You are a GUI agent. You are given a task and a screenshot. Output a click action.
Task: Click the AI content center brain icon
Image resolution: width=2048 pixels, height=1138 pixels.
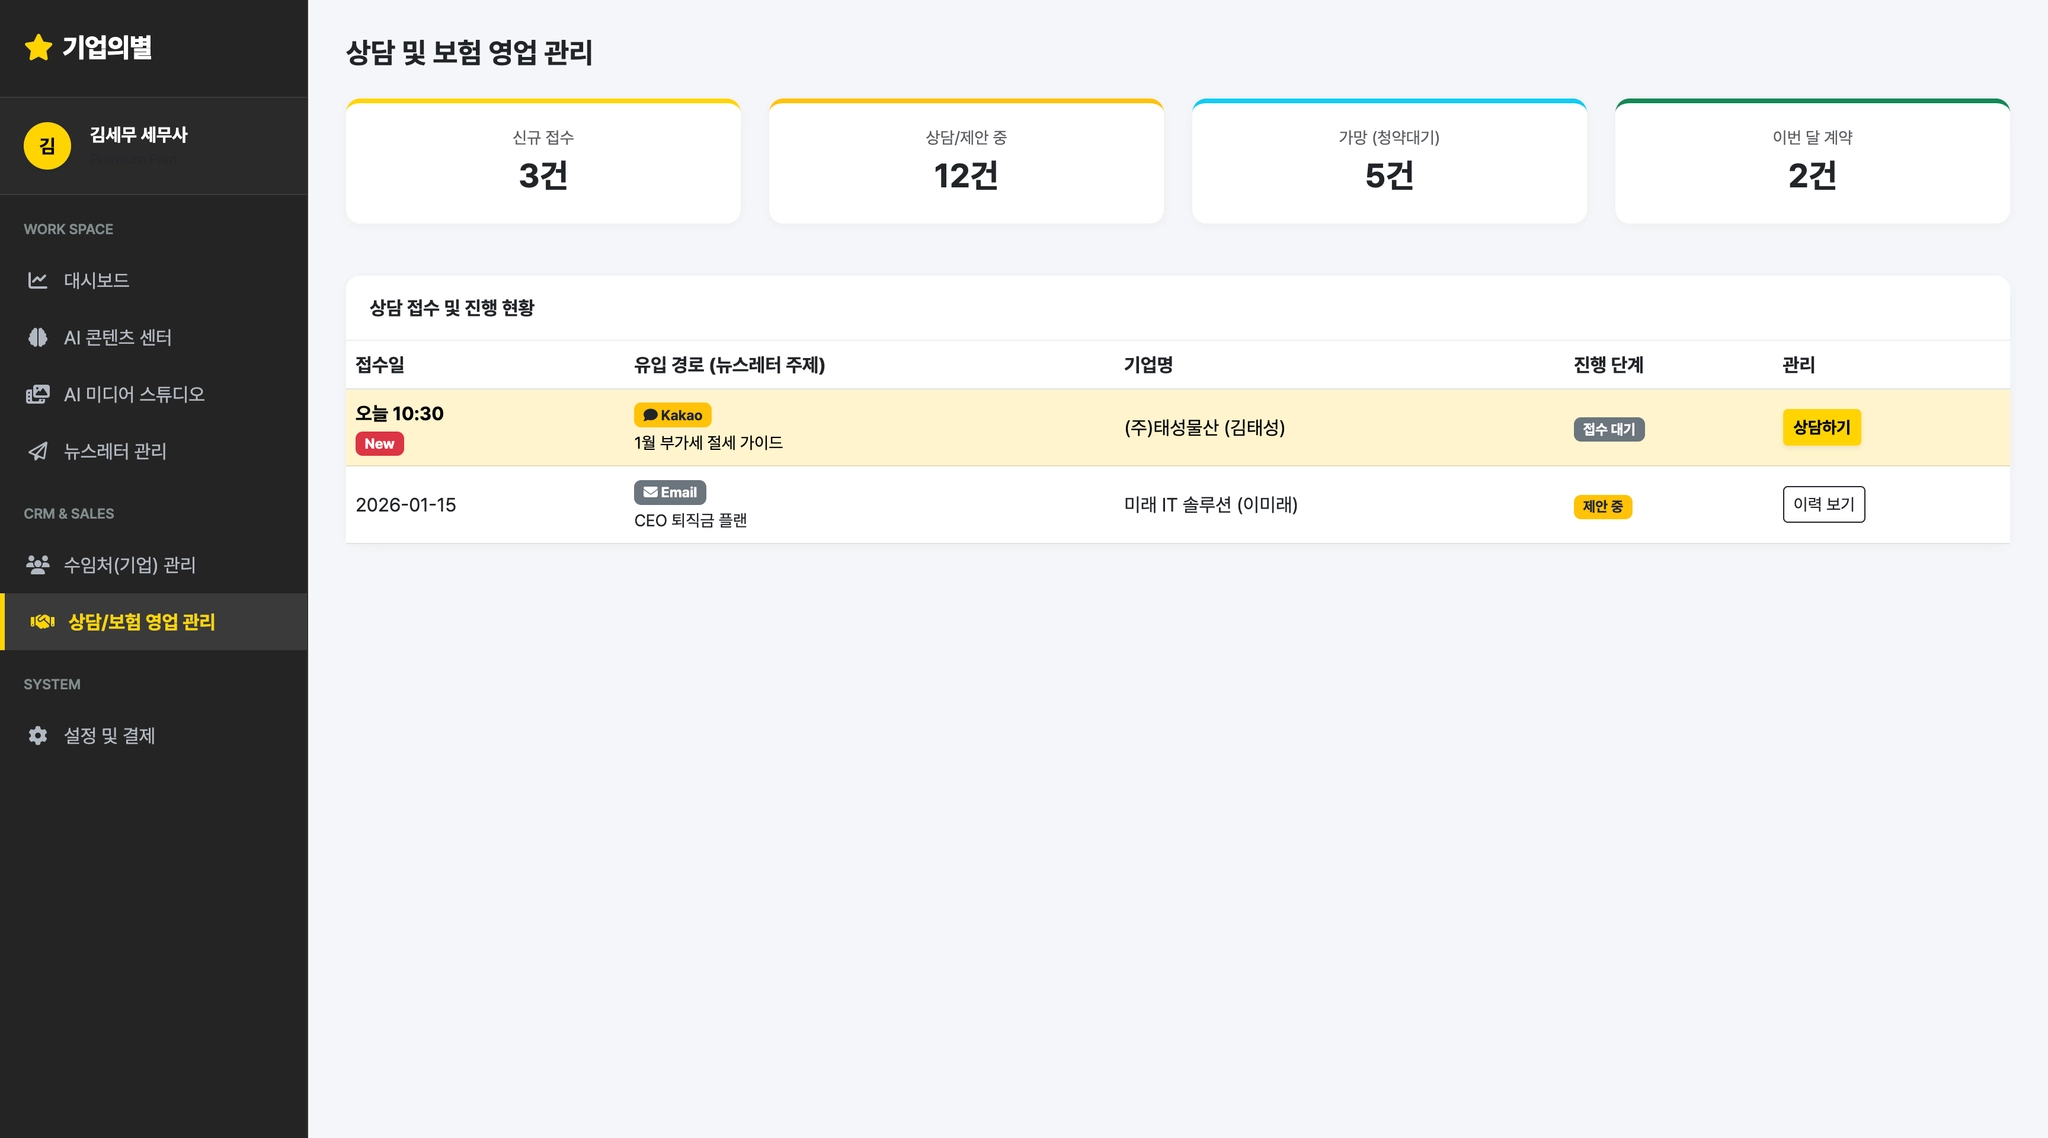38,337
